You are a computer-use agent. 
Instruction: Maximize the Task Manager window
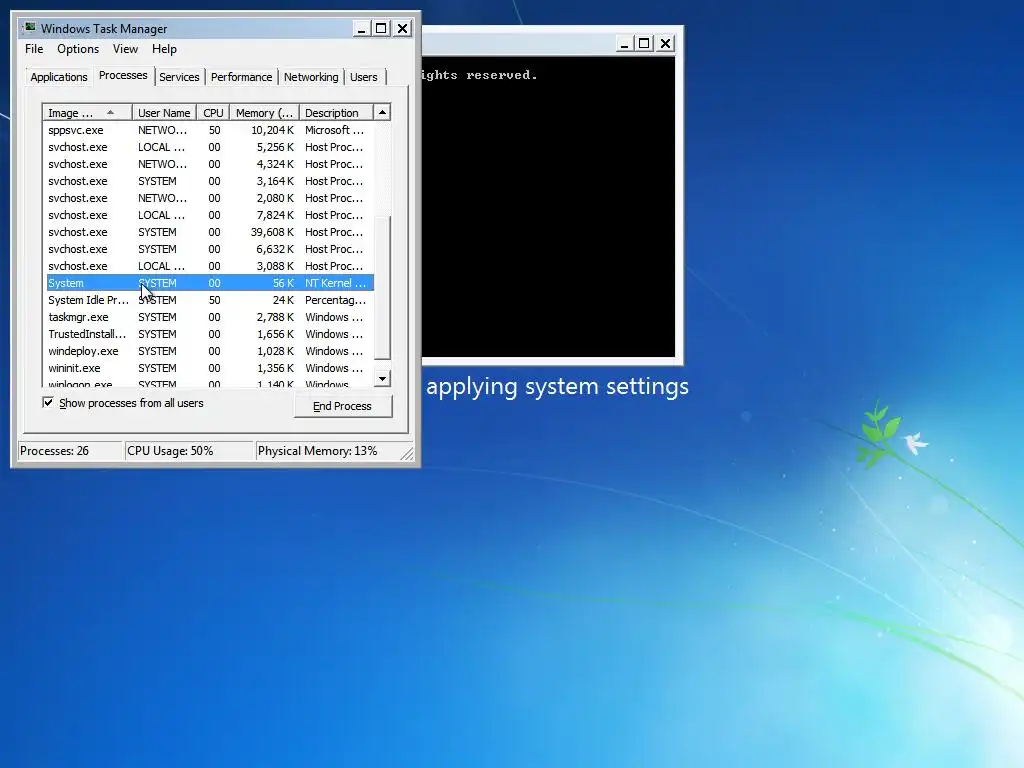pyautogui.click(x=381, y=29)
